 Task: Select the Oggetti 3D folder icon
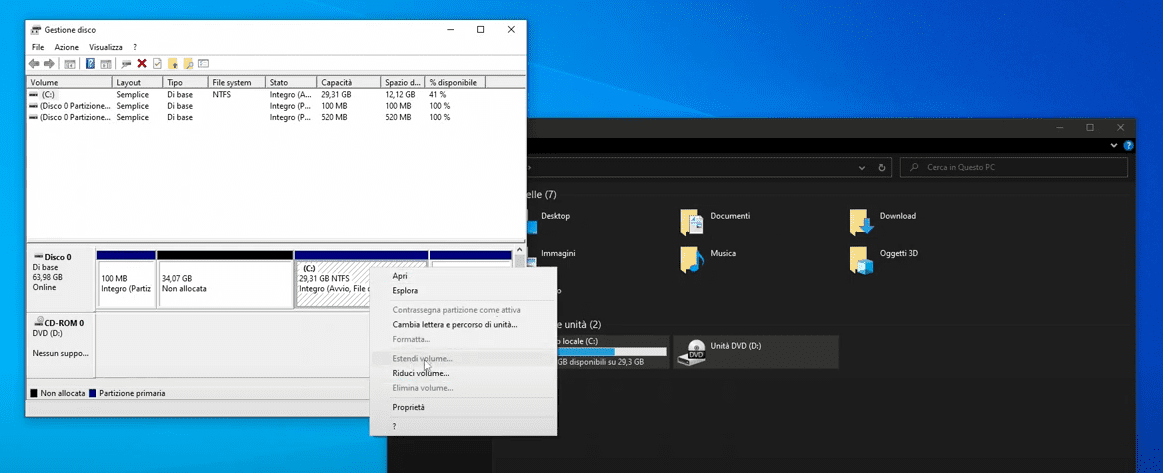(860, 259)
